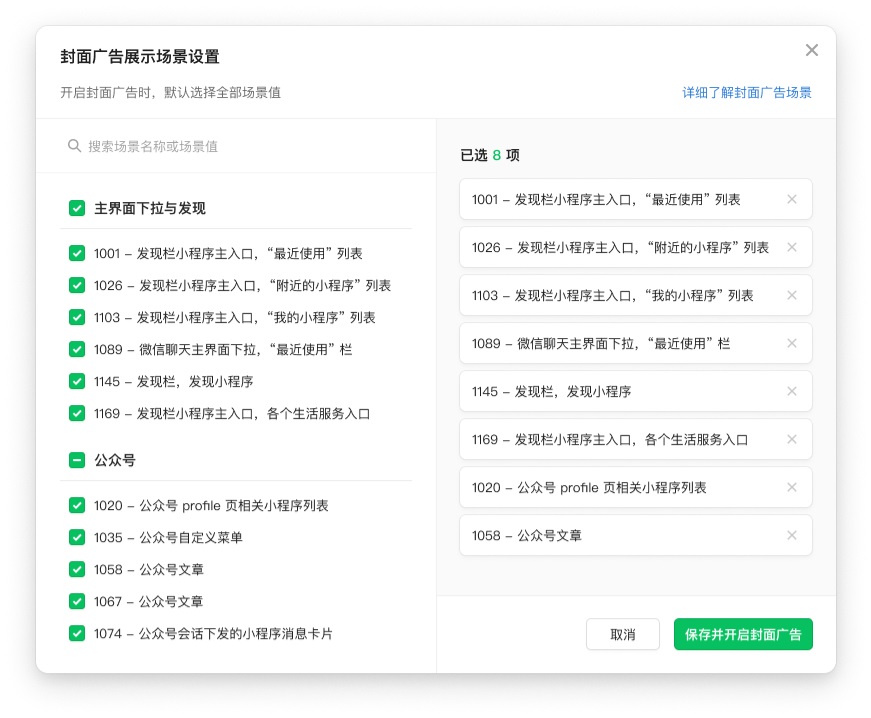The height and width of the screenshot is (718, 871).
Task: Remove the 1145 发现小程序 selected entry
Action: pyautogui.click(x=792, y=391)
